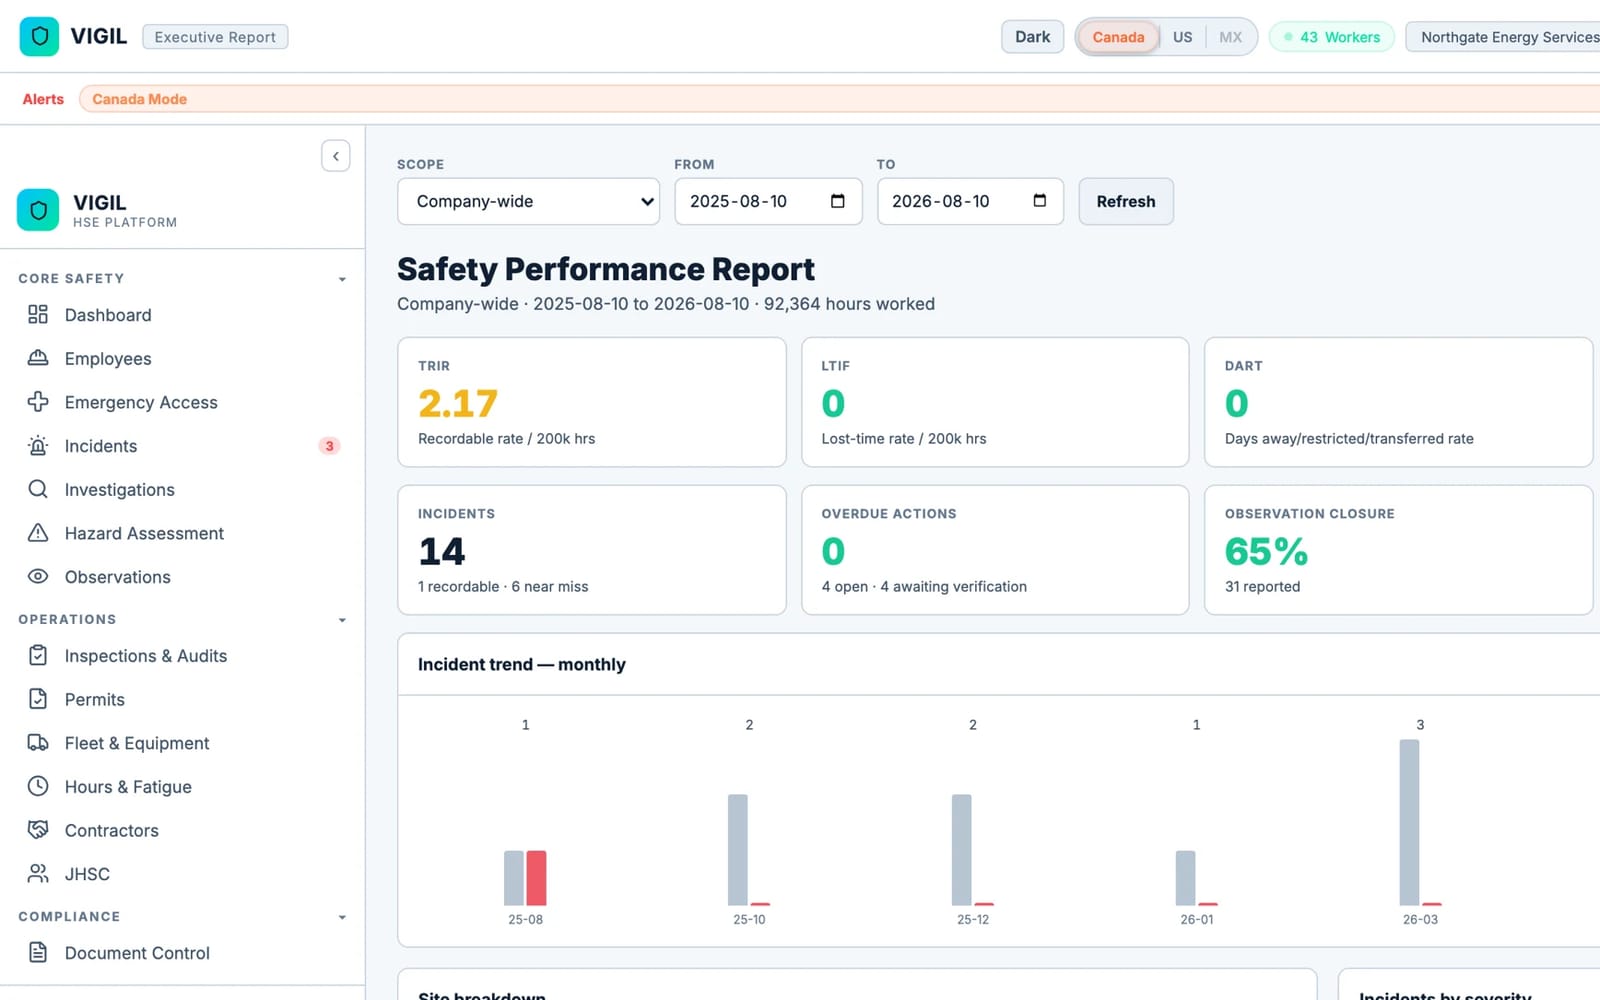Click the Emergency Access cross icon
Screen dimensions: 1600x1000
click(x=38, y=402)
